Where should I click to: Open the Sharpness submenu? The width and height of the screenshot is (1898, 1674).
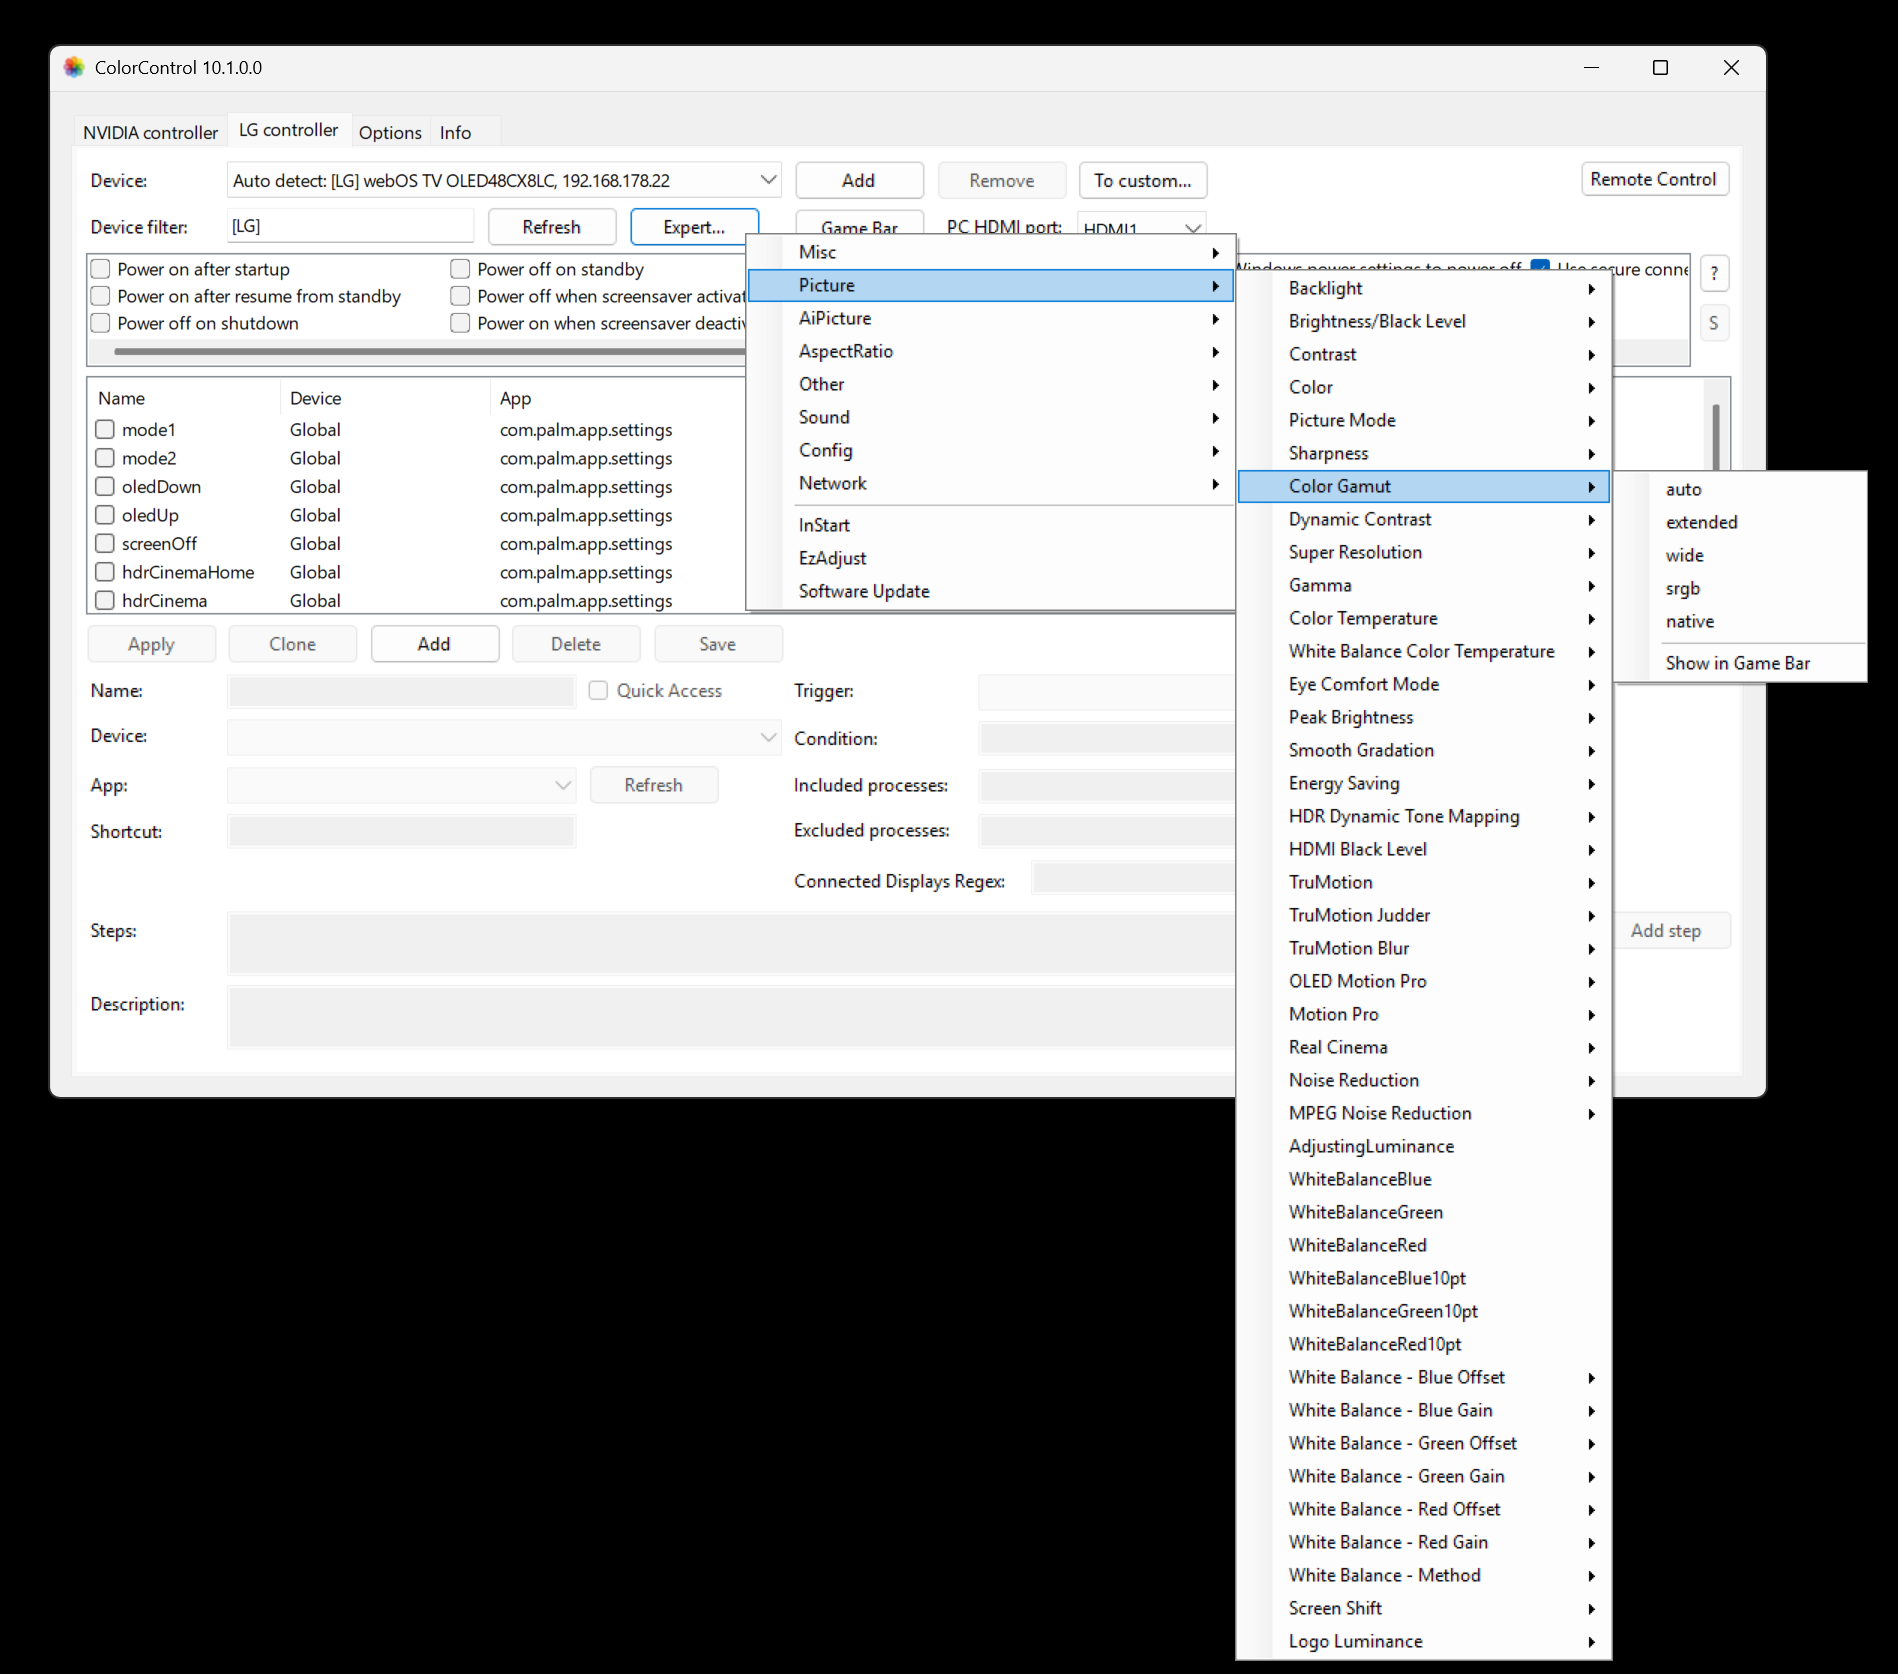tap(1424, 453)
